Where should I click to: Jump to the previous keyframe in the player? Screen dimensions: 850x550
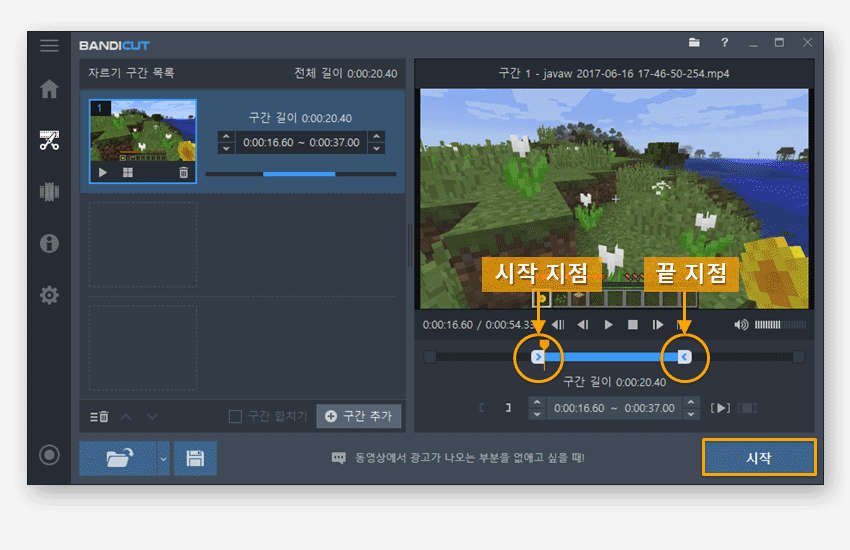[558, 325]
